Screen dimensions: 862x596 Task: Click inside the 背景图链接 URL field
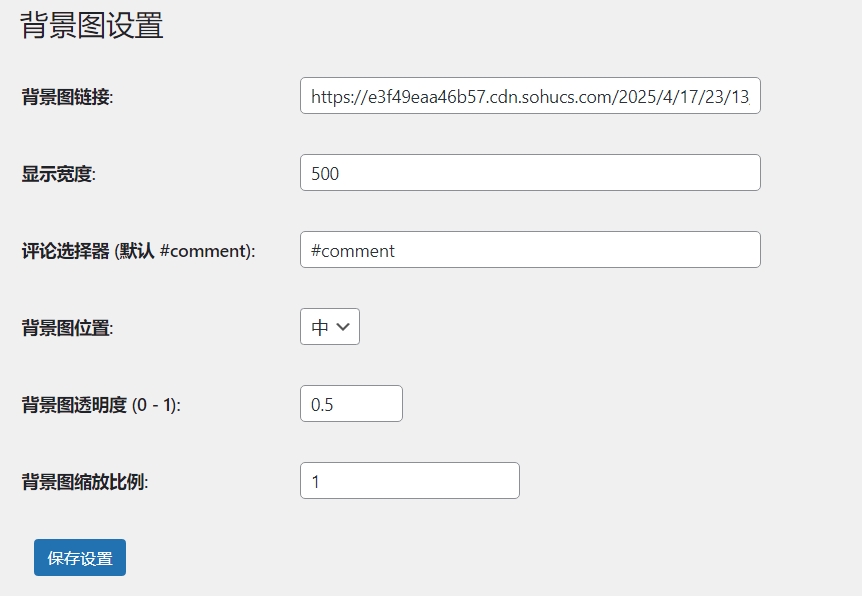tap(529, 95)
